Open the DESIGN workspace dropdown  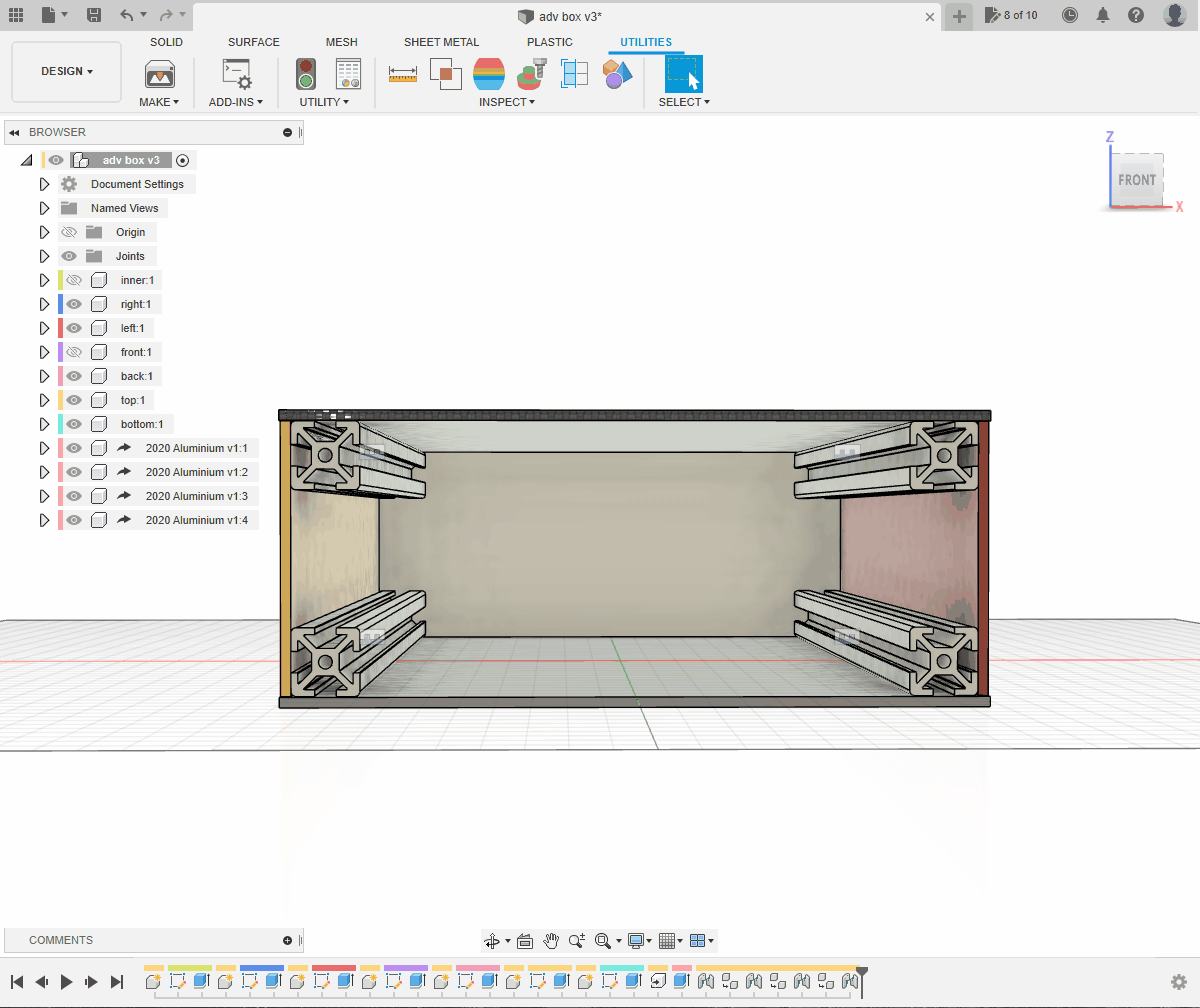[66, 72]
